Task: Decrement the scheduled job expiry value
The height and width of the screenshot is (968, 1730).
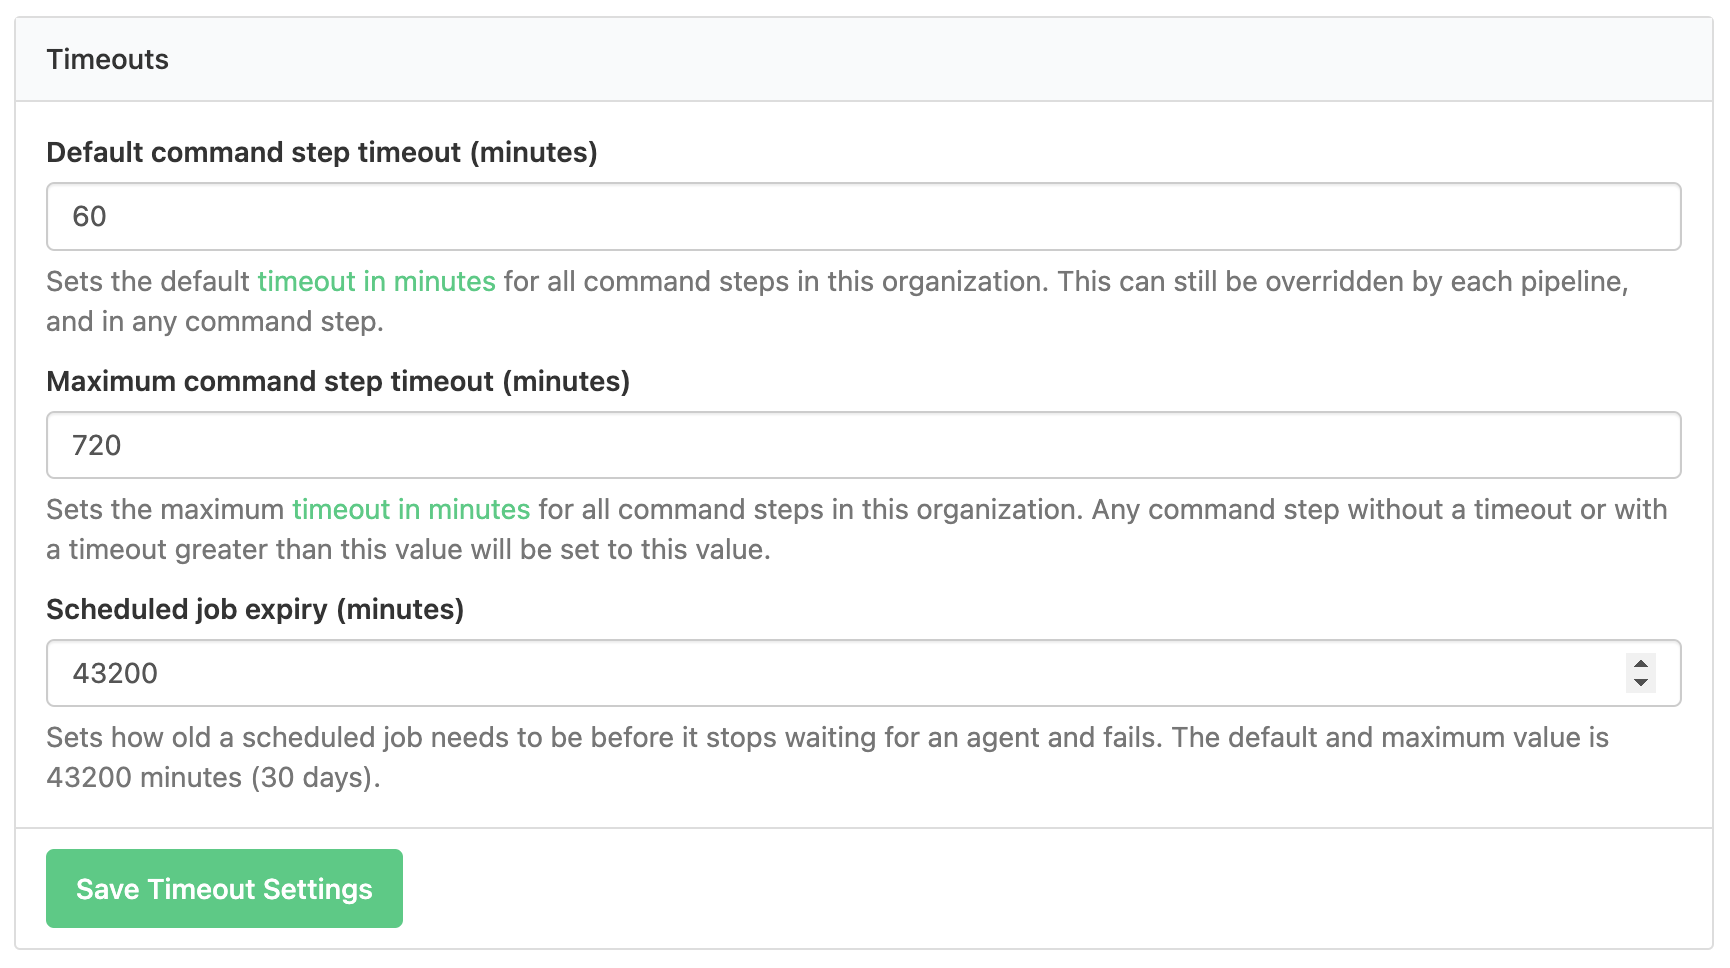Action: pyautogui.click(x=1639, y=681)
